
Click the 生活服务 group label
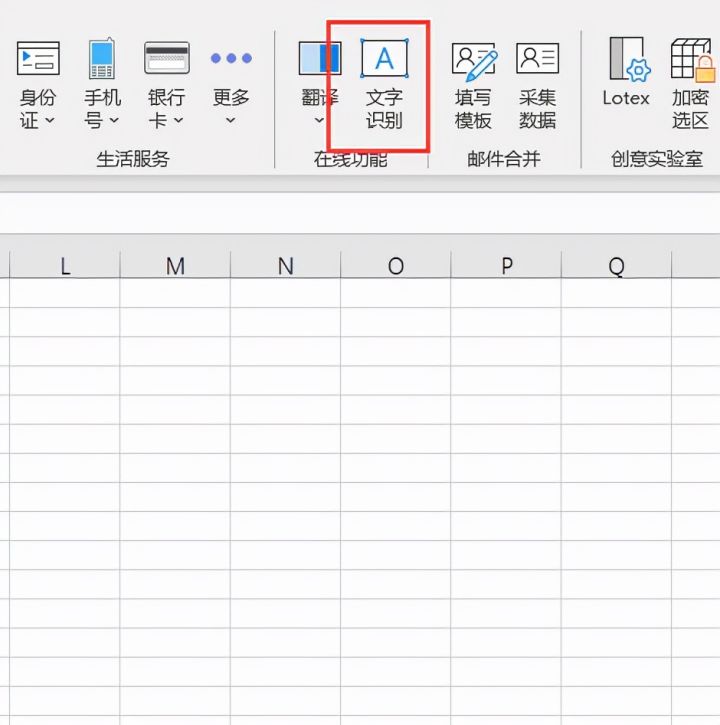pos(133,159)
